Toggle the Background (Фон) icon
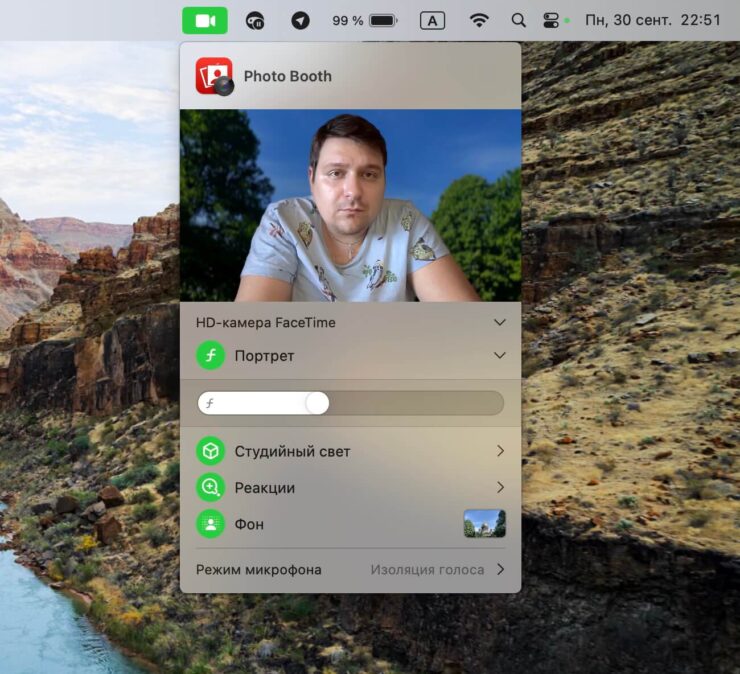Screen dimensions: 740x674 [x=210, y=524]
